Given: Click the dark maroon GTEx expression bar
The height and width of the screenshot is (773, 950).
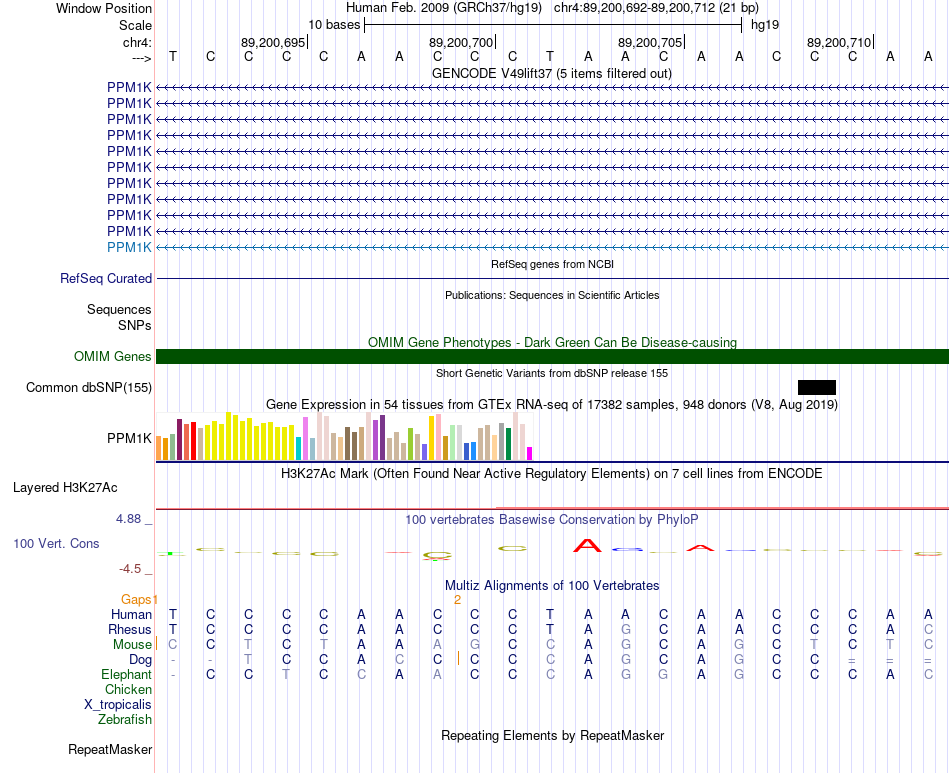Looking at the screenshot, I should coord(179,439).
